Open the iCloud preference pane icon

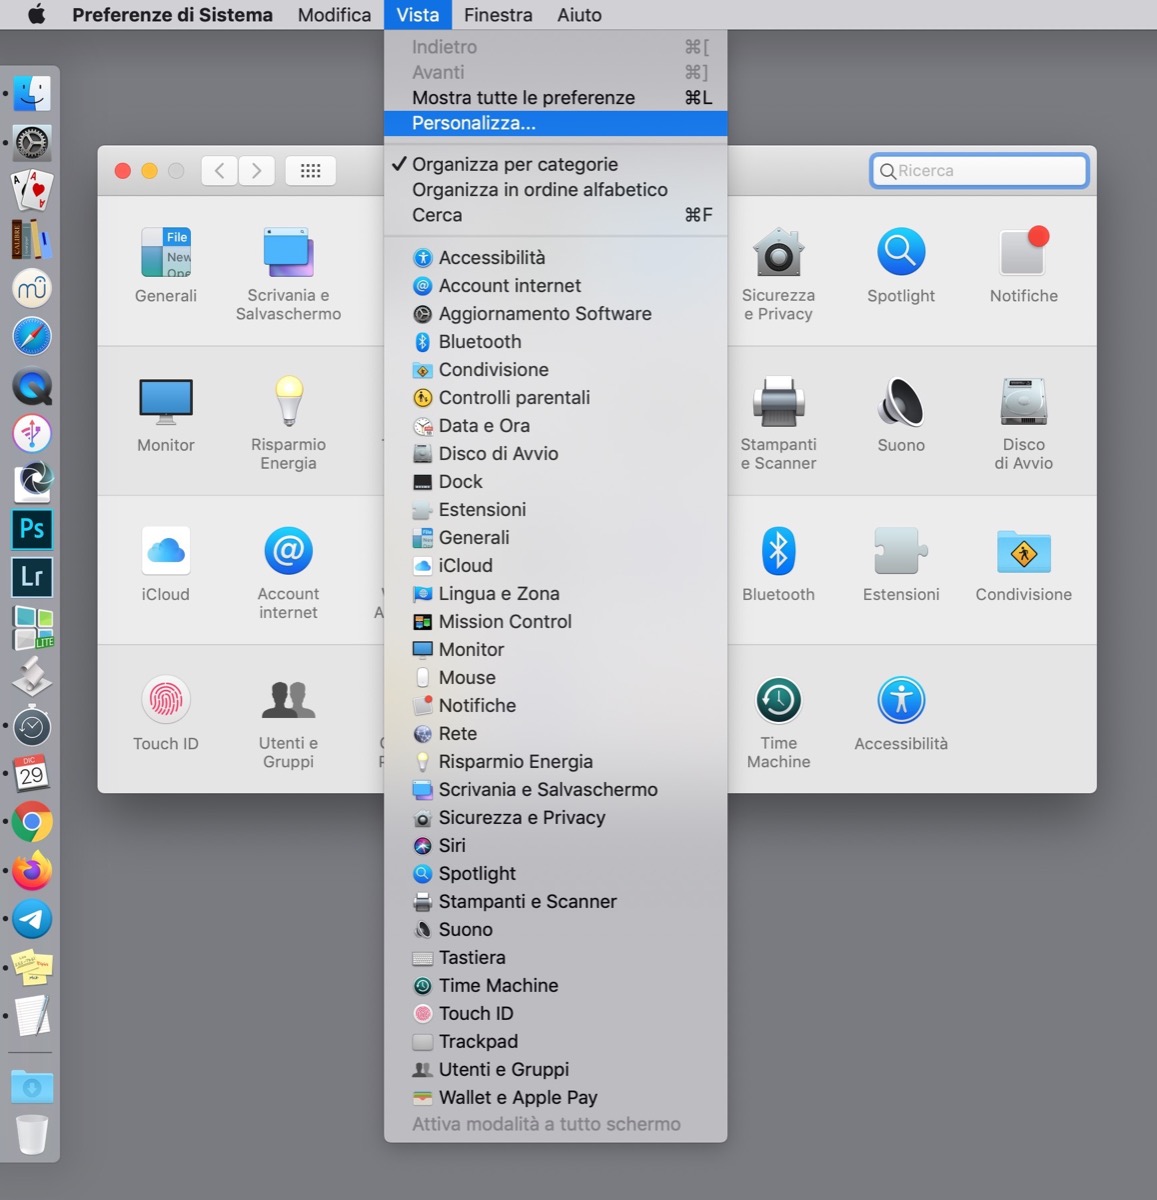[x=166, y=552]
